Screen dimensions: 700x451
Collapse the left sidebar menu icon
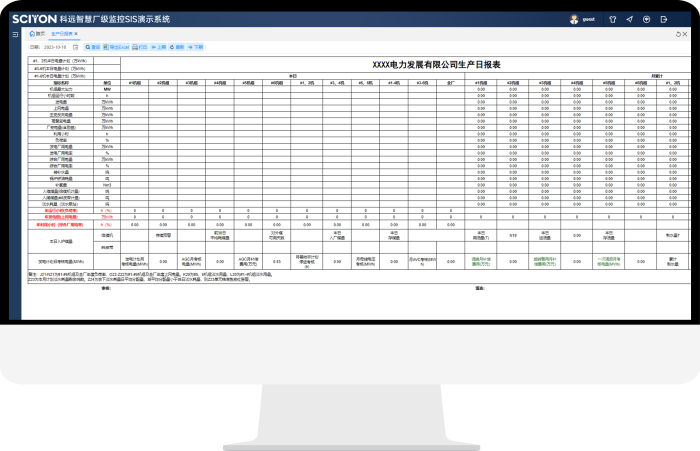tap(15, 34)
